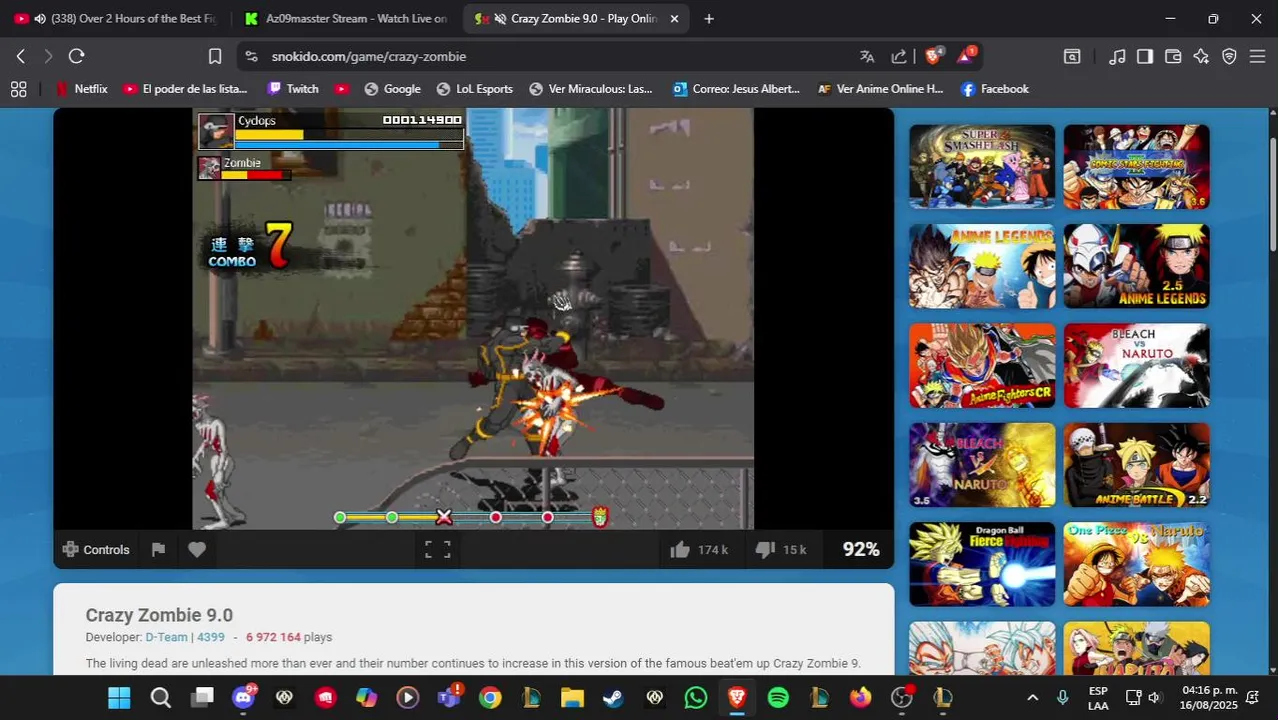Click the share icon in the address bar
Image resolution: width=1278 pixels, height=720 pixels.
point(899,57)
